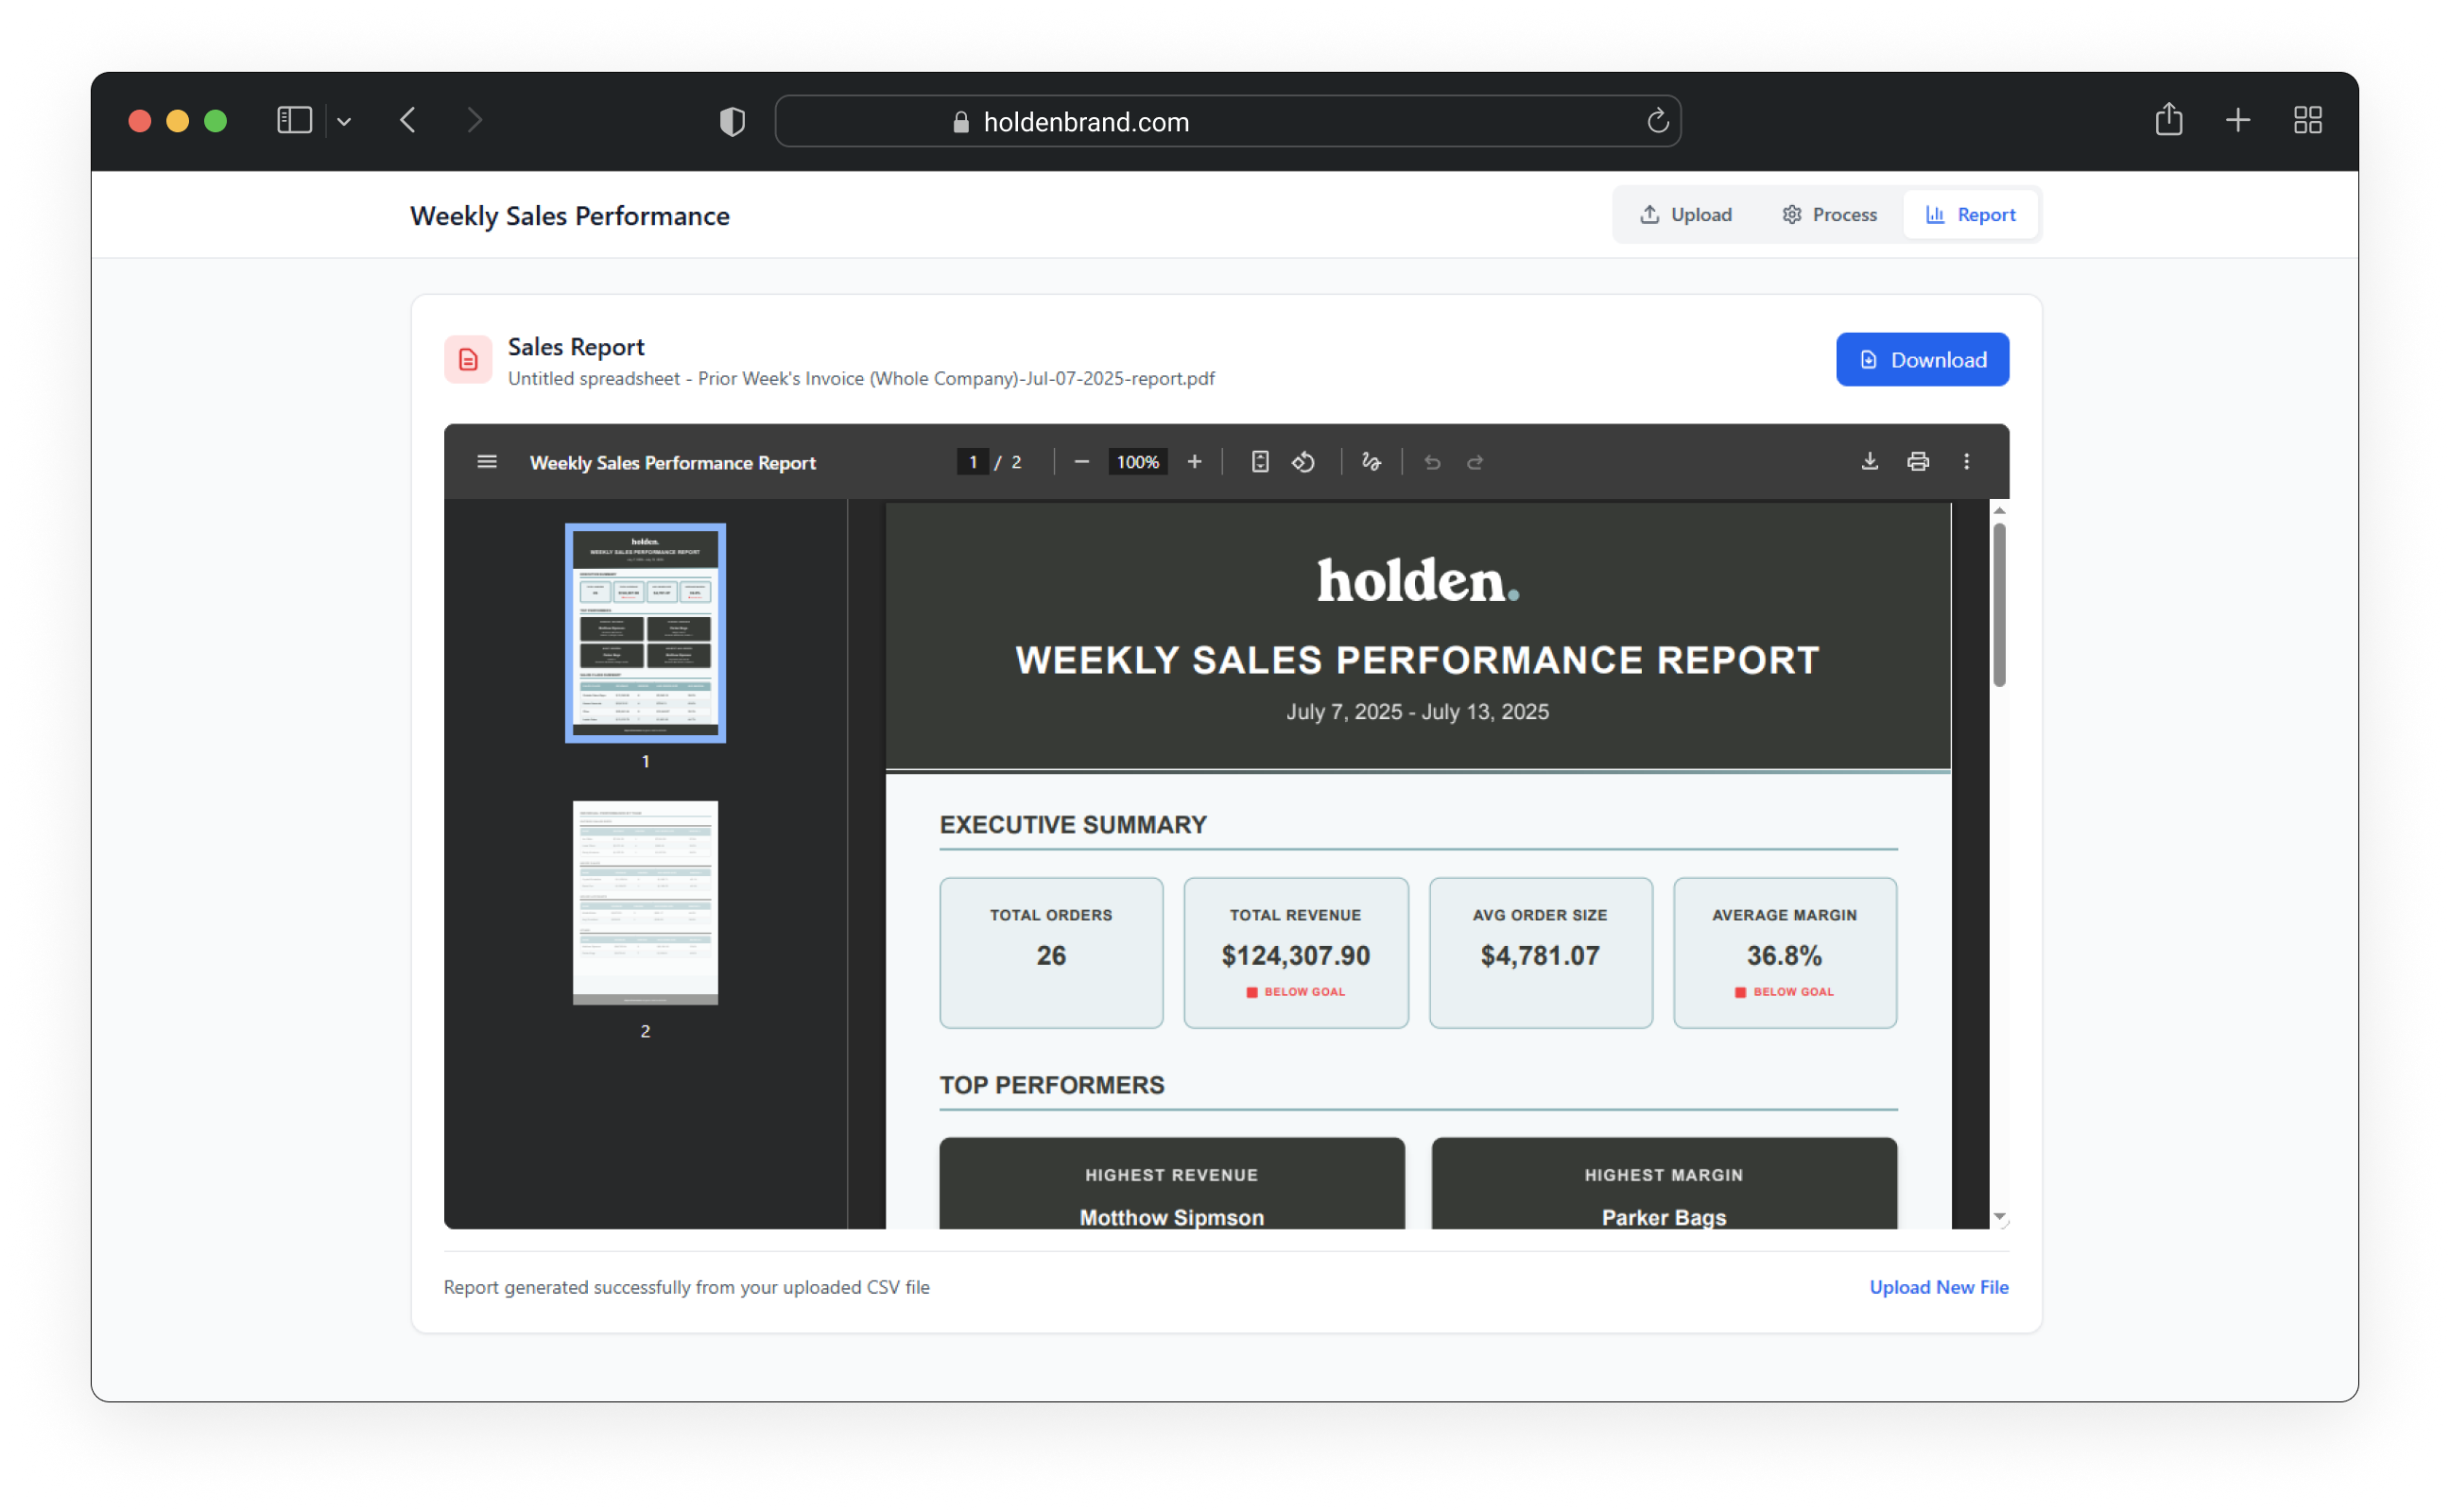Viewport: 2450px width, 1512px height.
Task: Rotate the PDF counterclockwise
Action: (1303, 462)
